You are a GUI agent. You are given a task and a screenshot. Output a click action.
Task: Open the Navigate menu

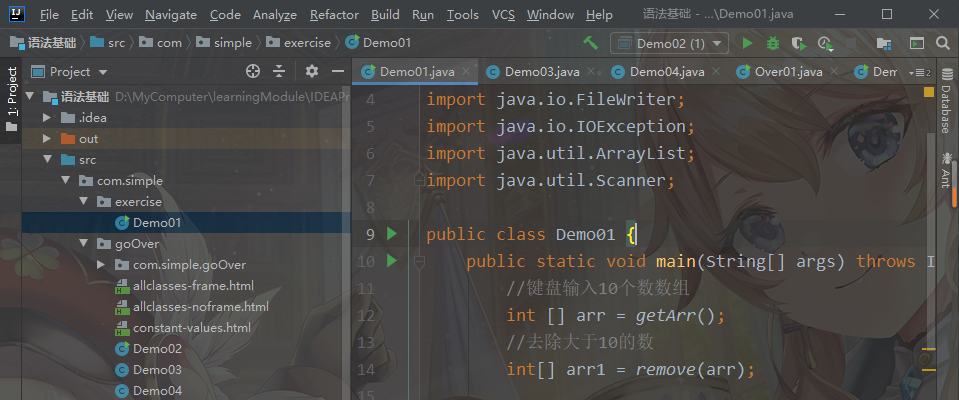(x=171, y=15)
